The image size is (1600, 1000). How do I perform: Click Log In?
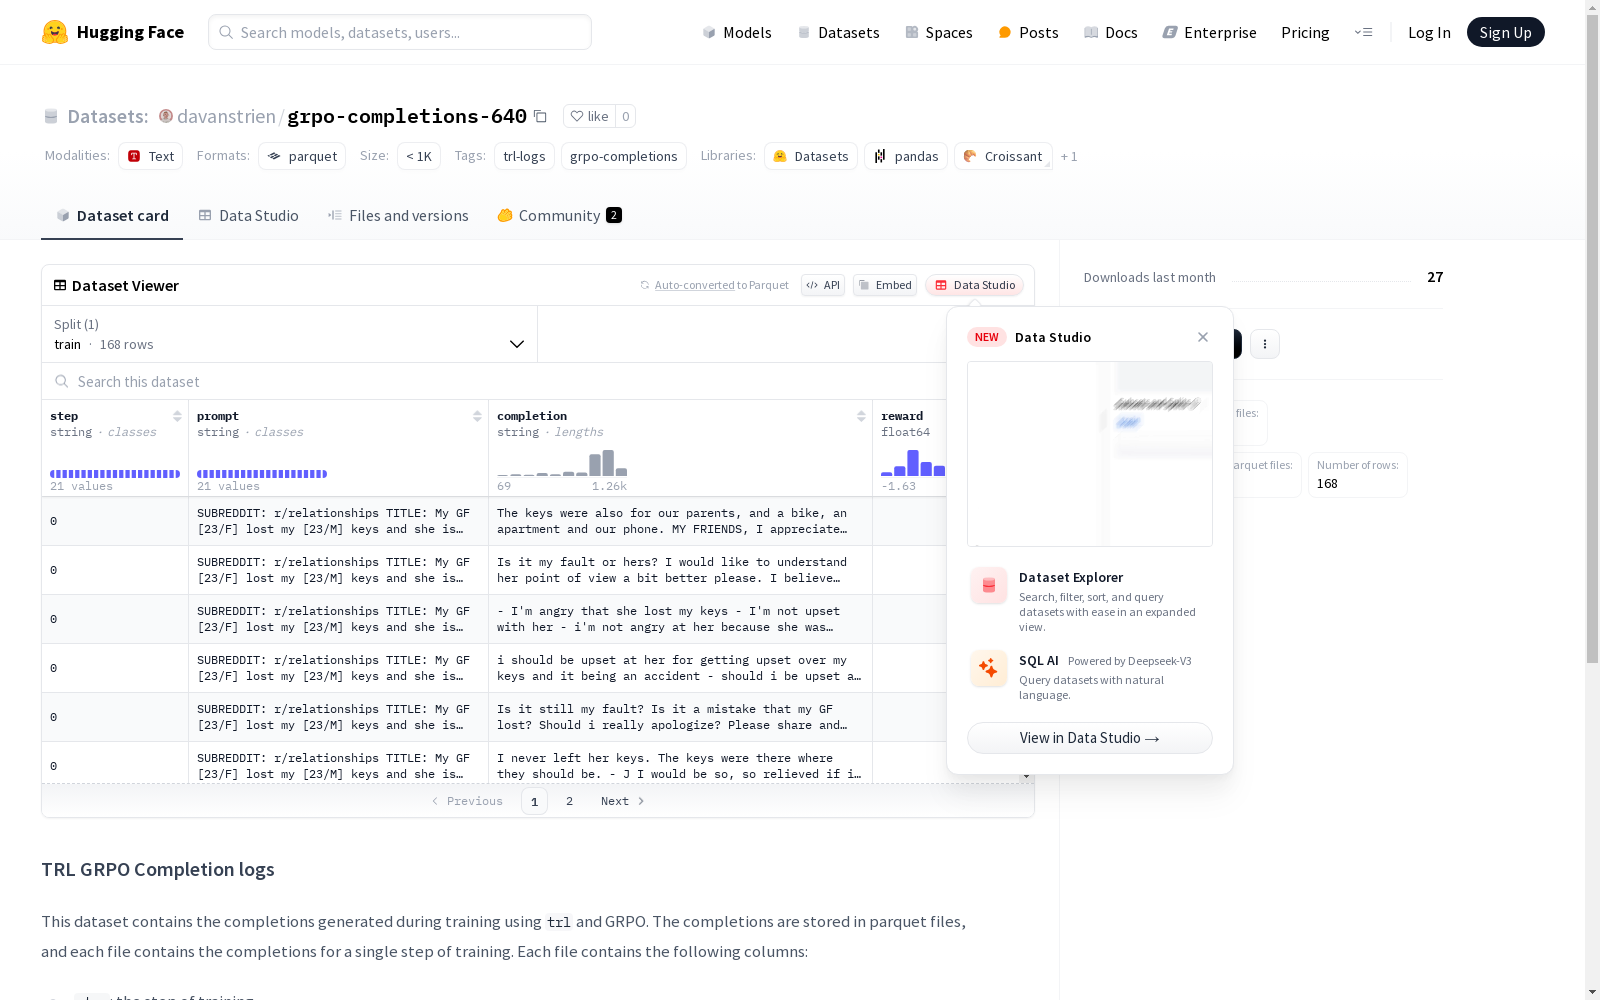click(1429, 32)
